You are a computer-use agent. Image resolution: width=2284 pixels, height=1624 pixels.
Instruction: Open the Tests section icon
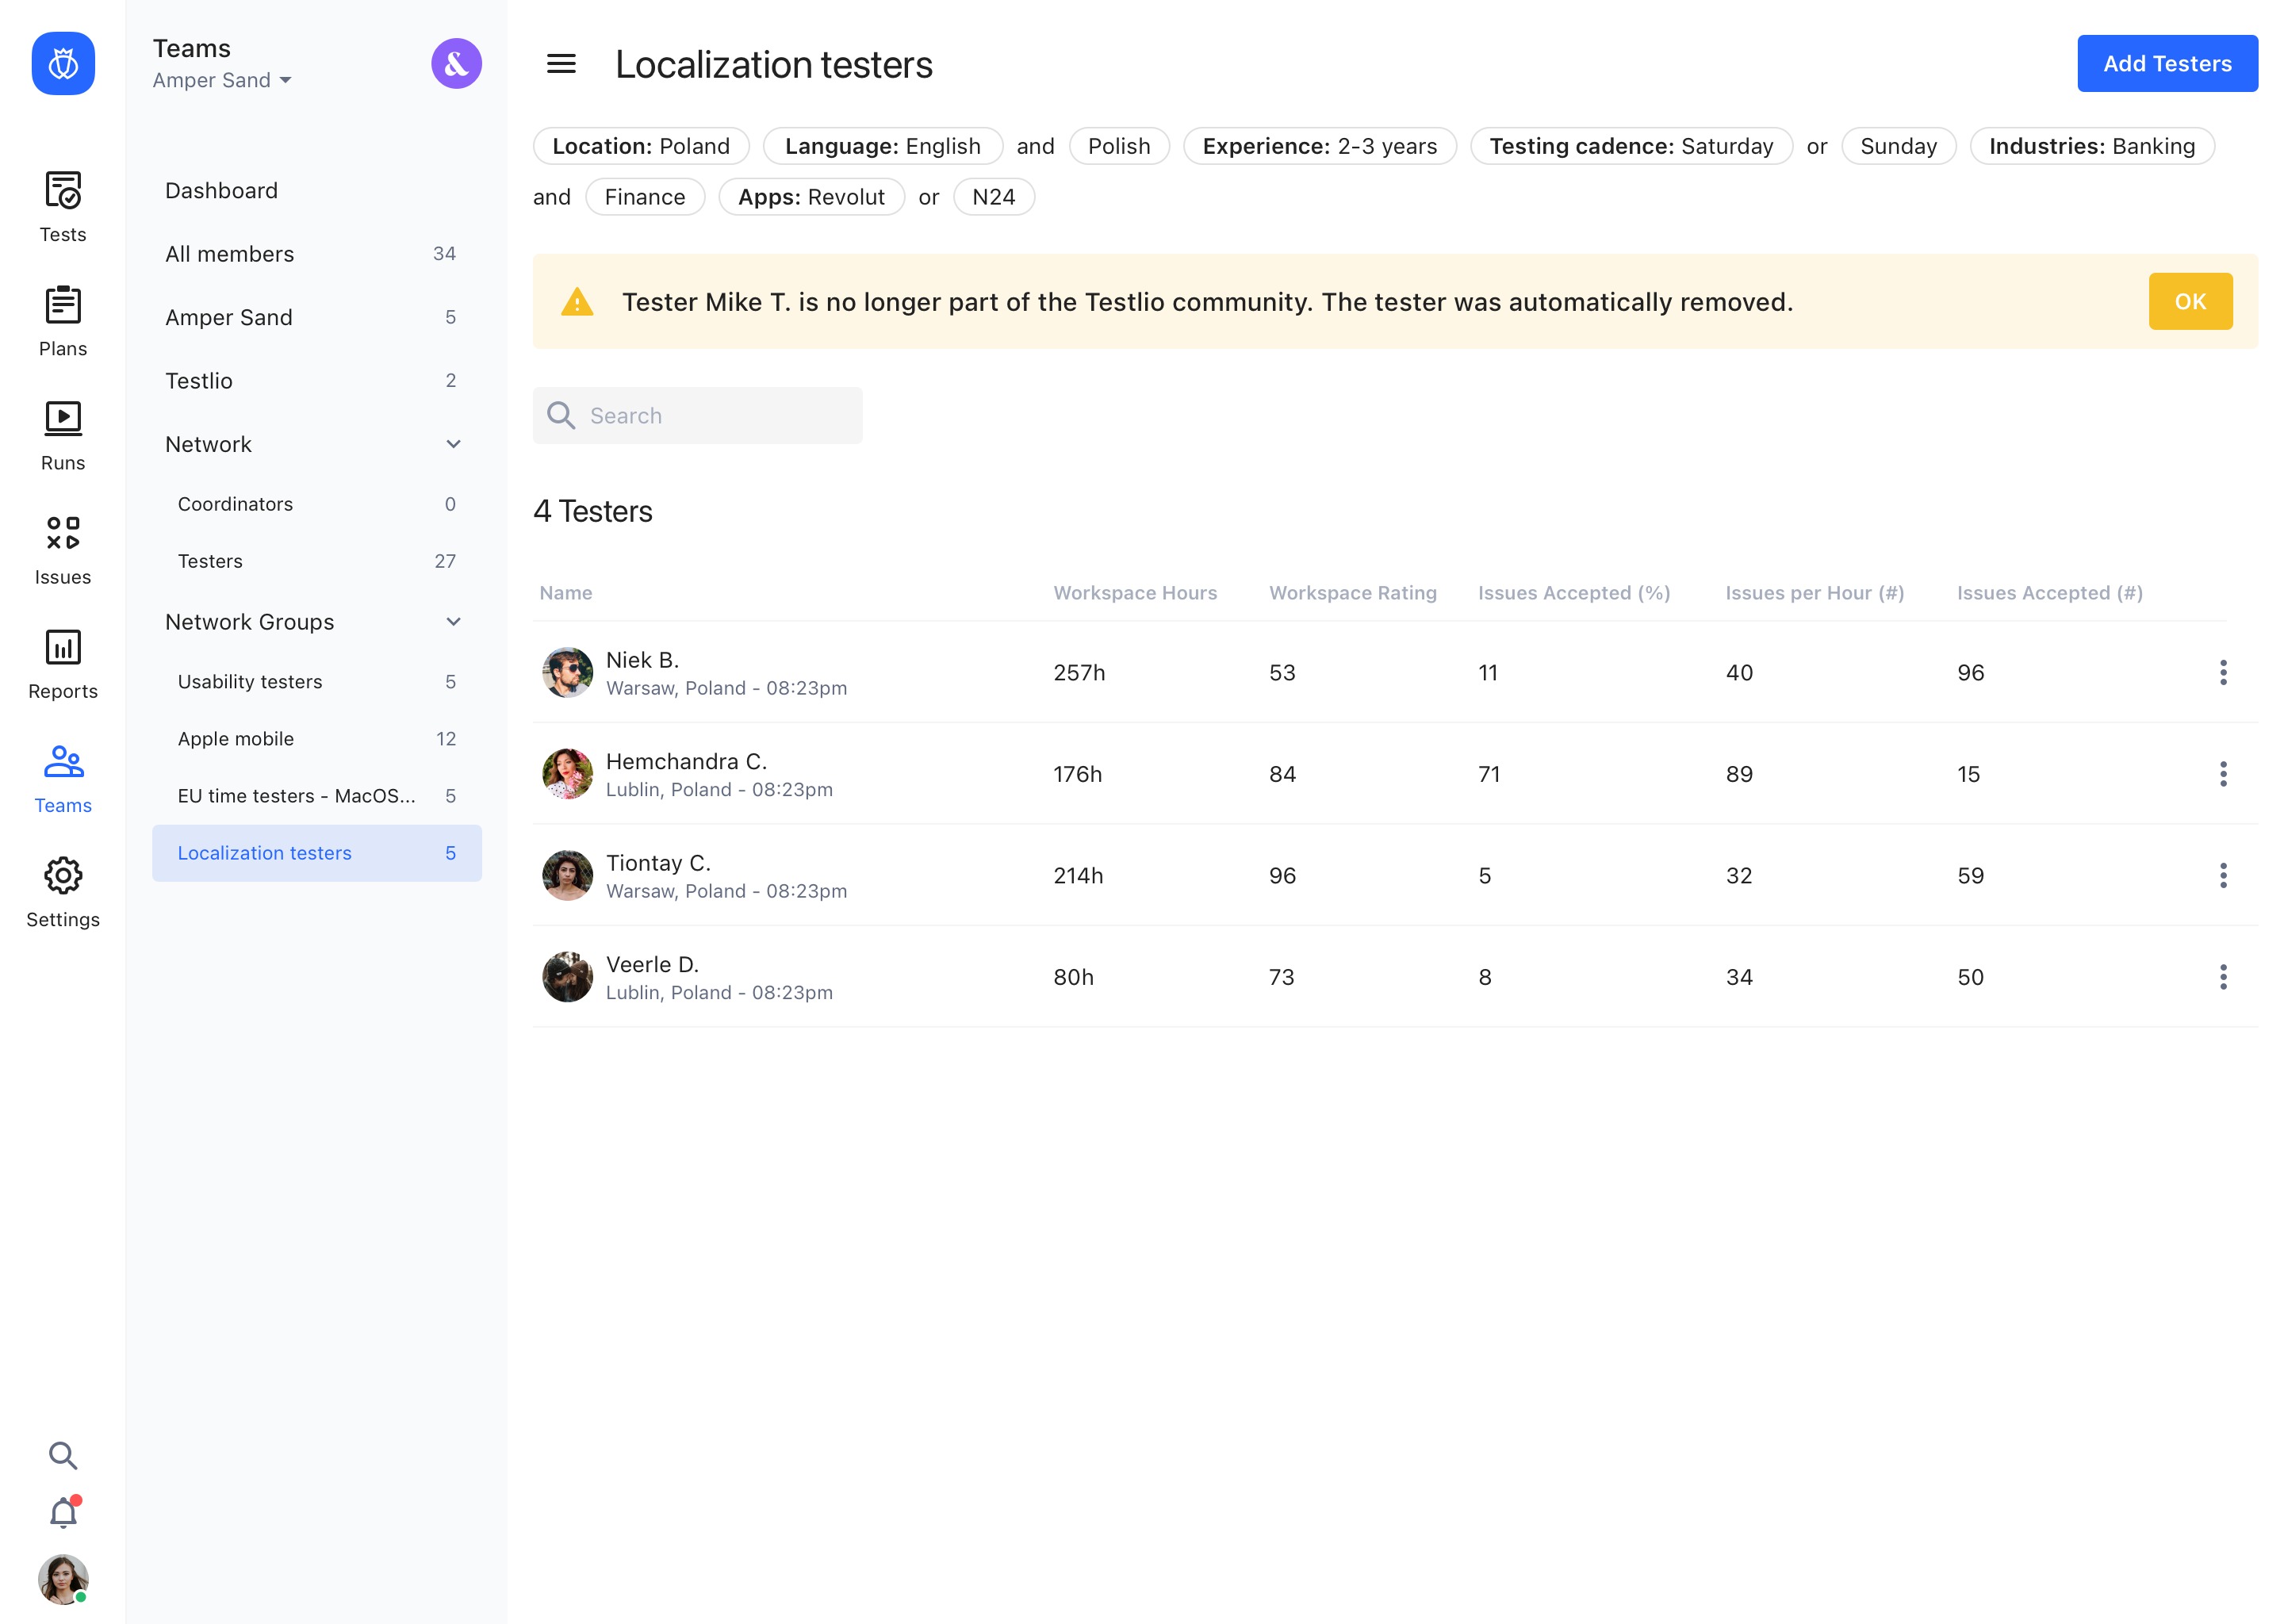point(63,190)
